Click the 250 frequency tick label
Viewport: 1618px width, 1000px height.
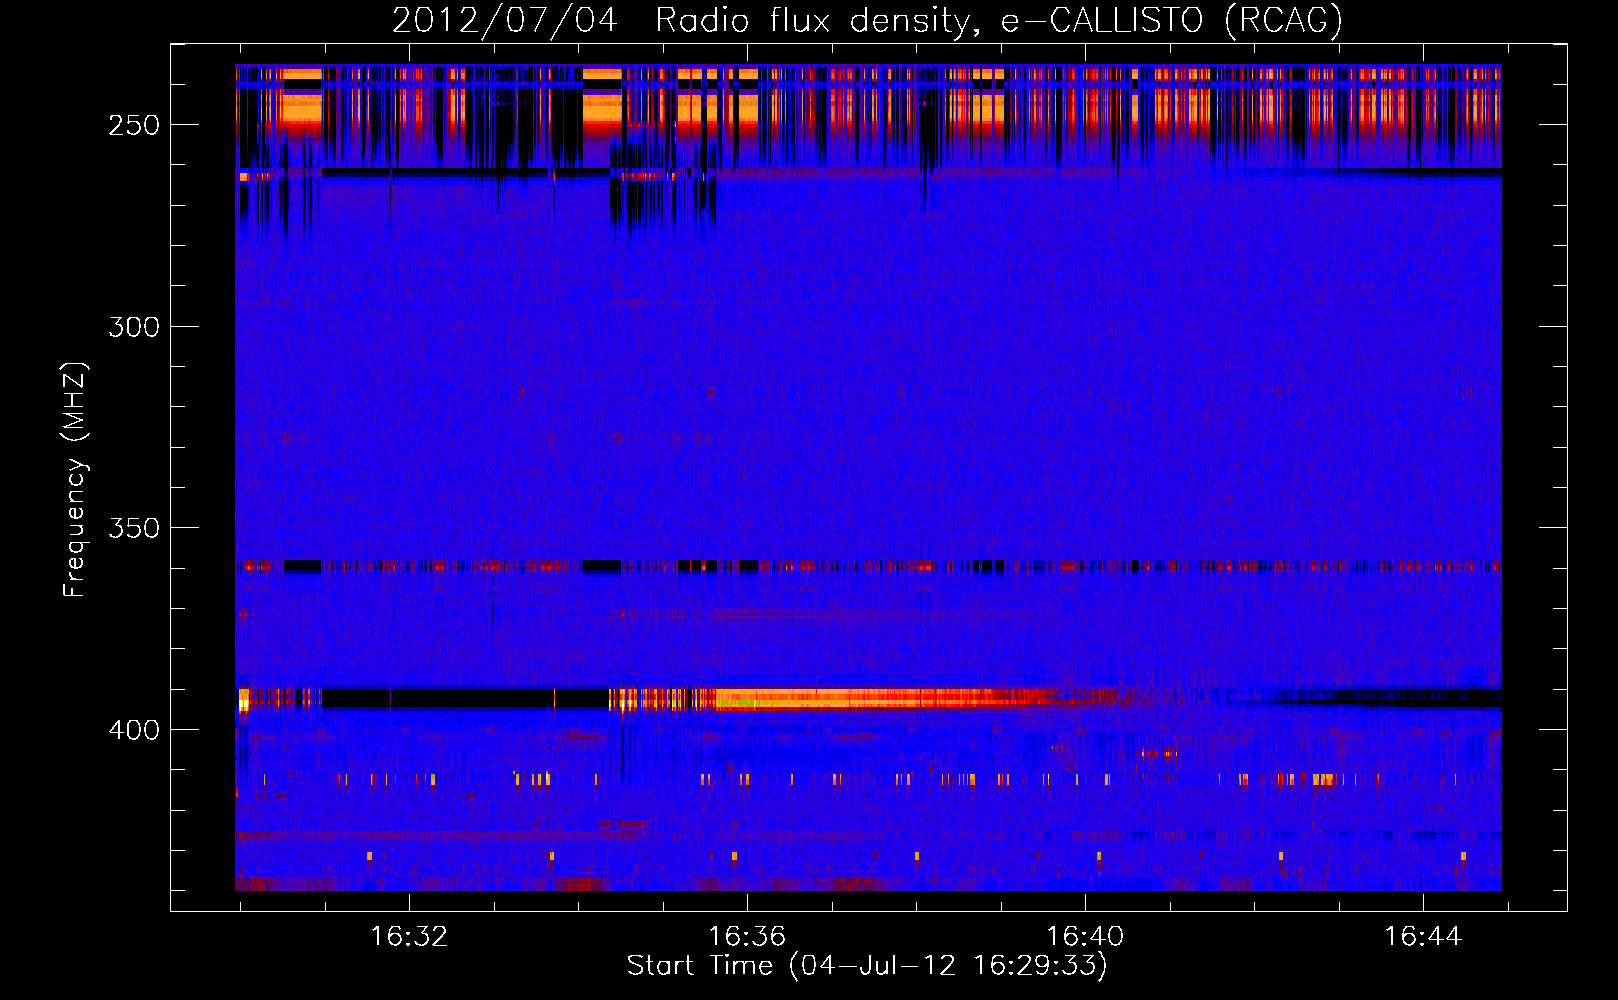tap(134, 125)
